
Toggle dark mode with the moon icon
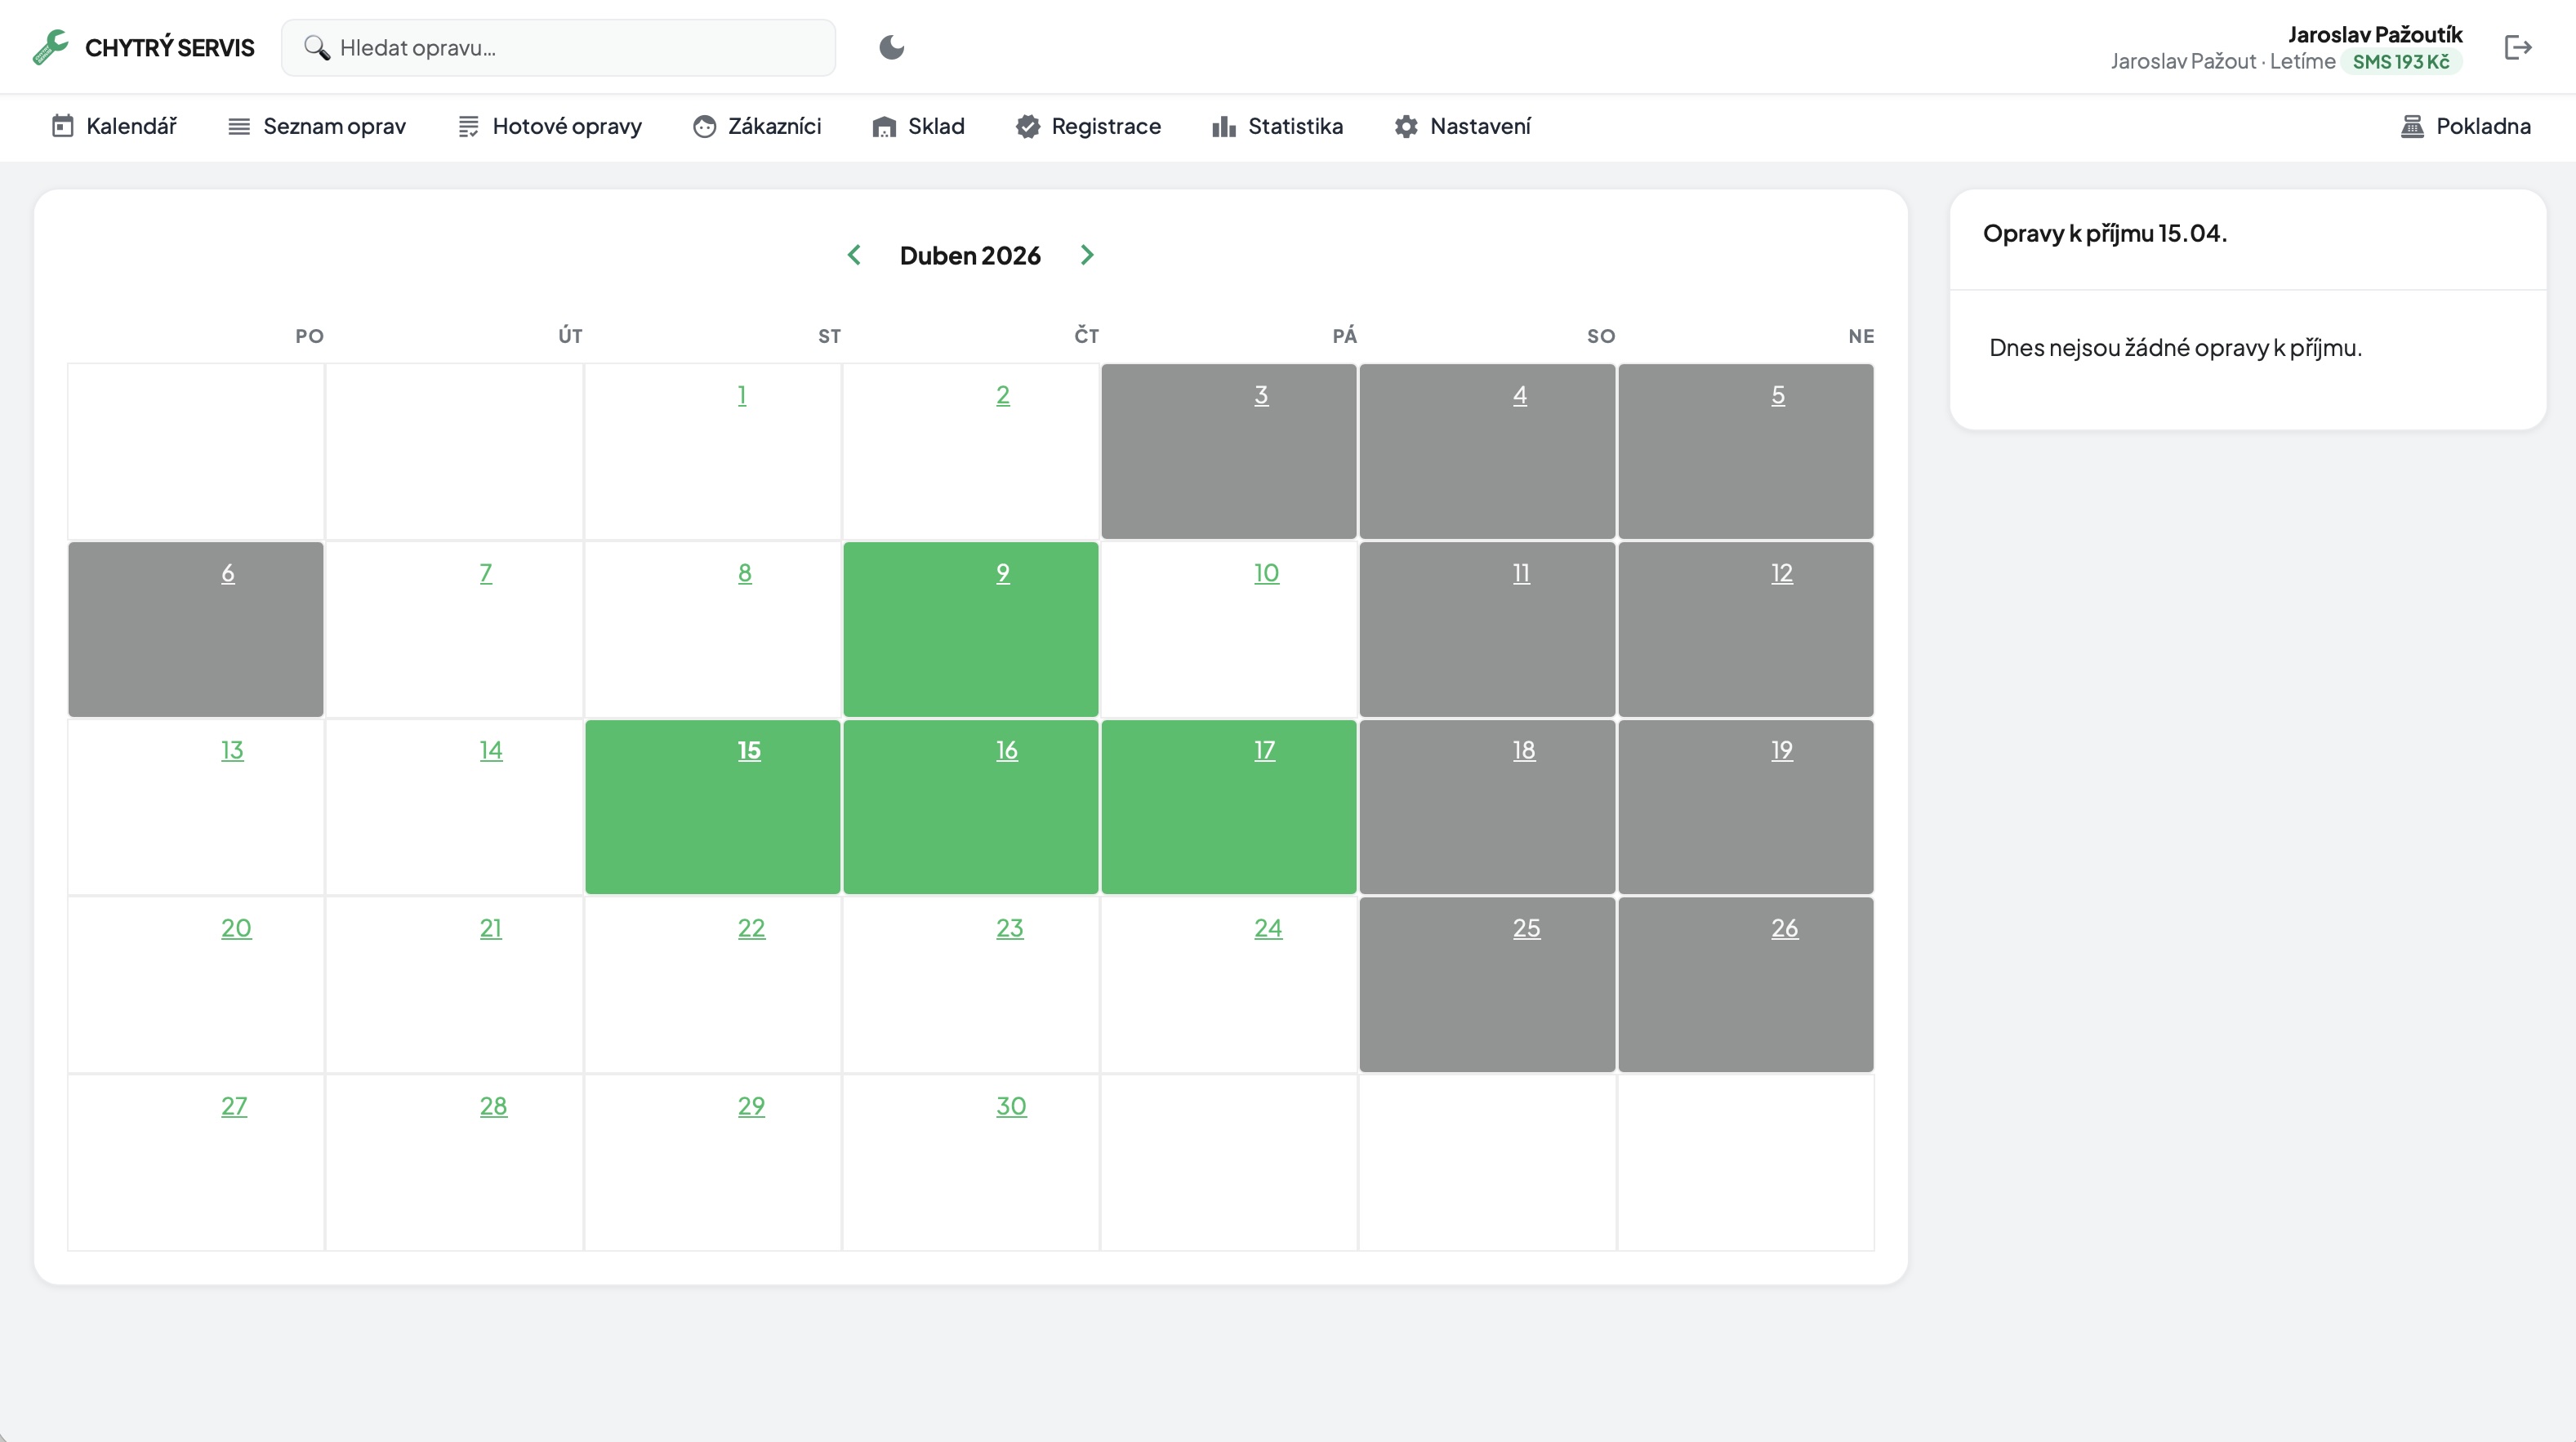pos(891,47)
